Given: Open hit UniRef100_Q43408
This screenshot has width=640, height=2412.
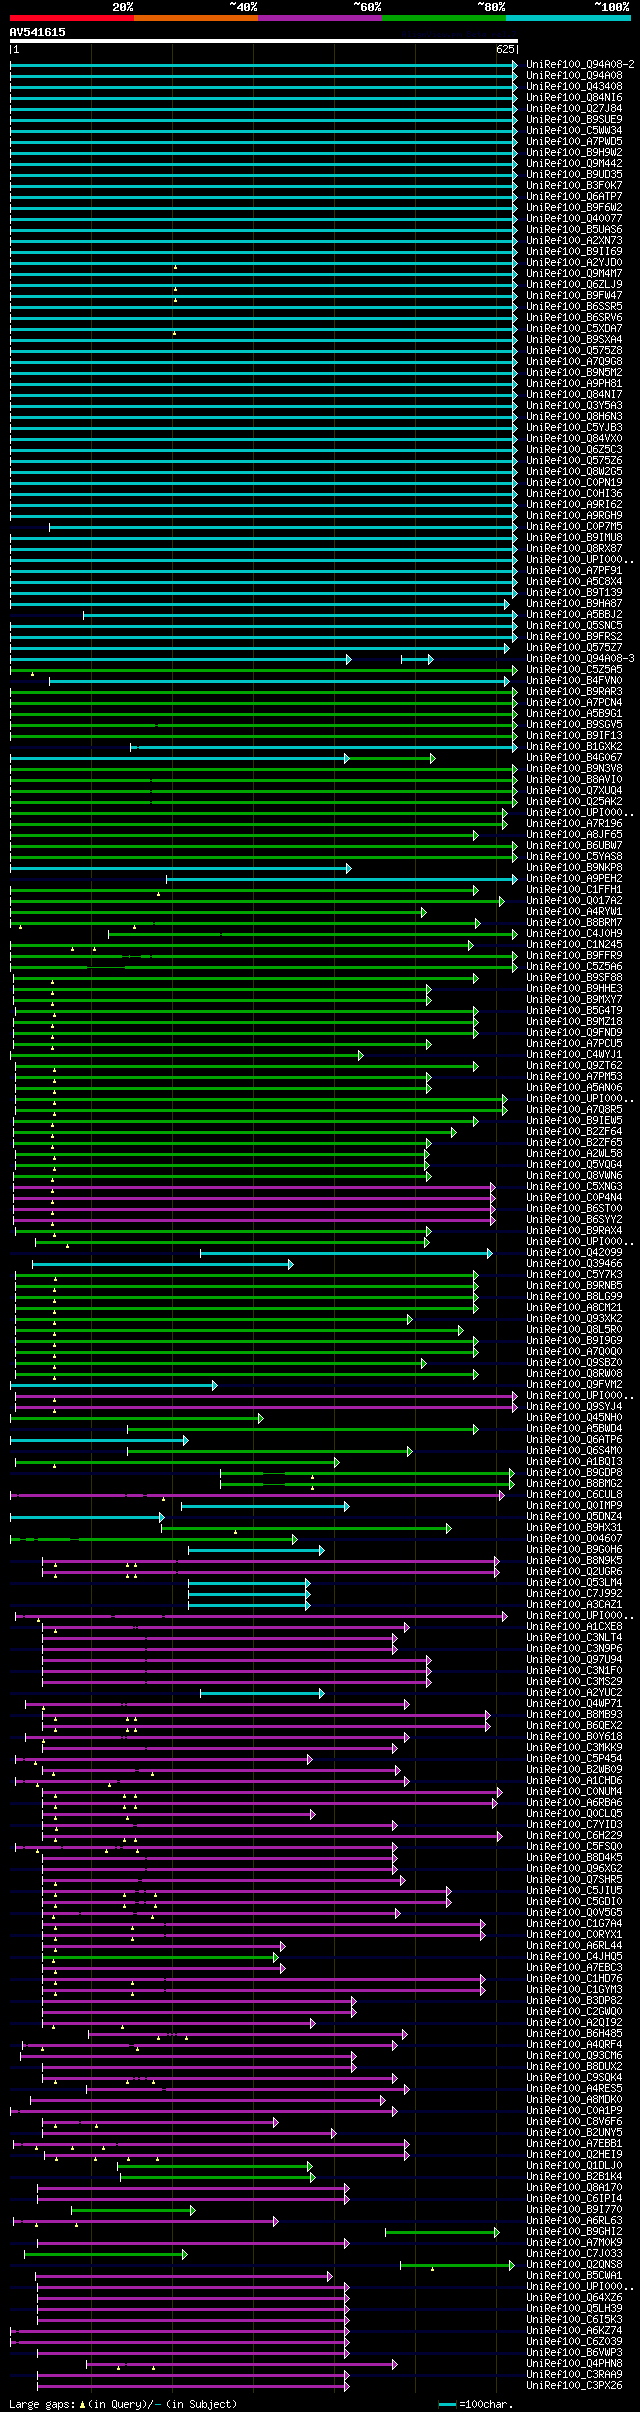Looking at the screenshot, I should 574,86.
